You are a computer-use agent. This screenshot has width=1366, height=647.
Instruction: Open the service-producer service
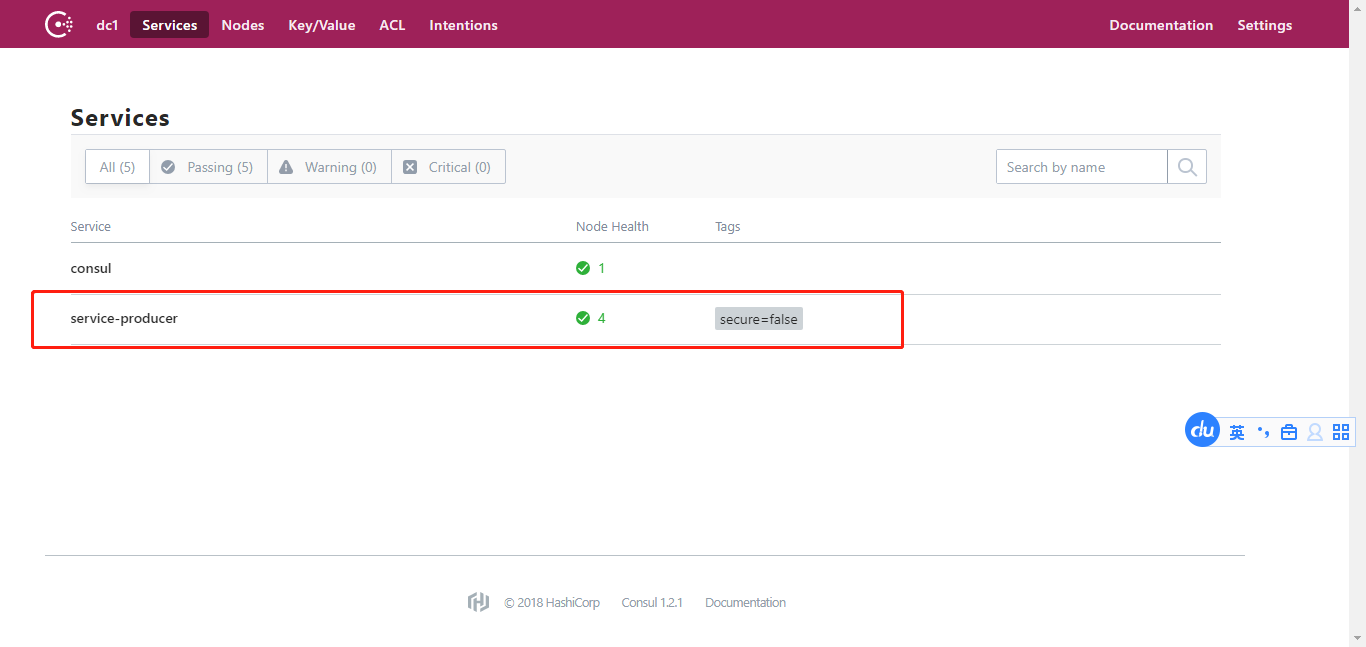coord(124,318)
